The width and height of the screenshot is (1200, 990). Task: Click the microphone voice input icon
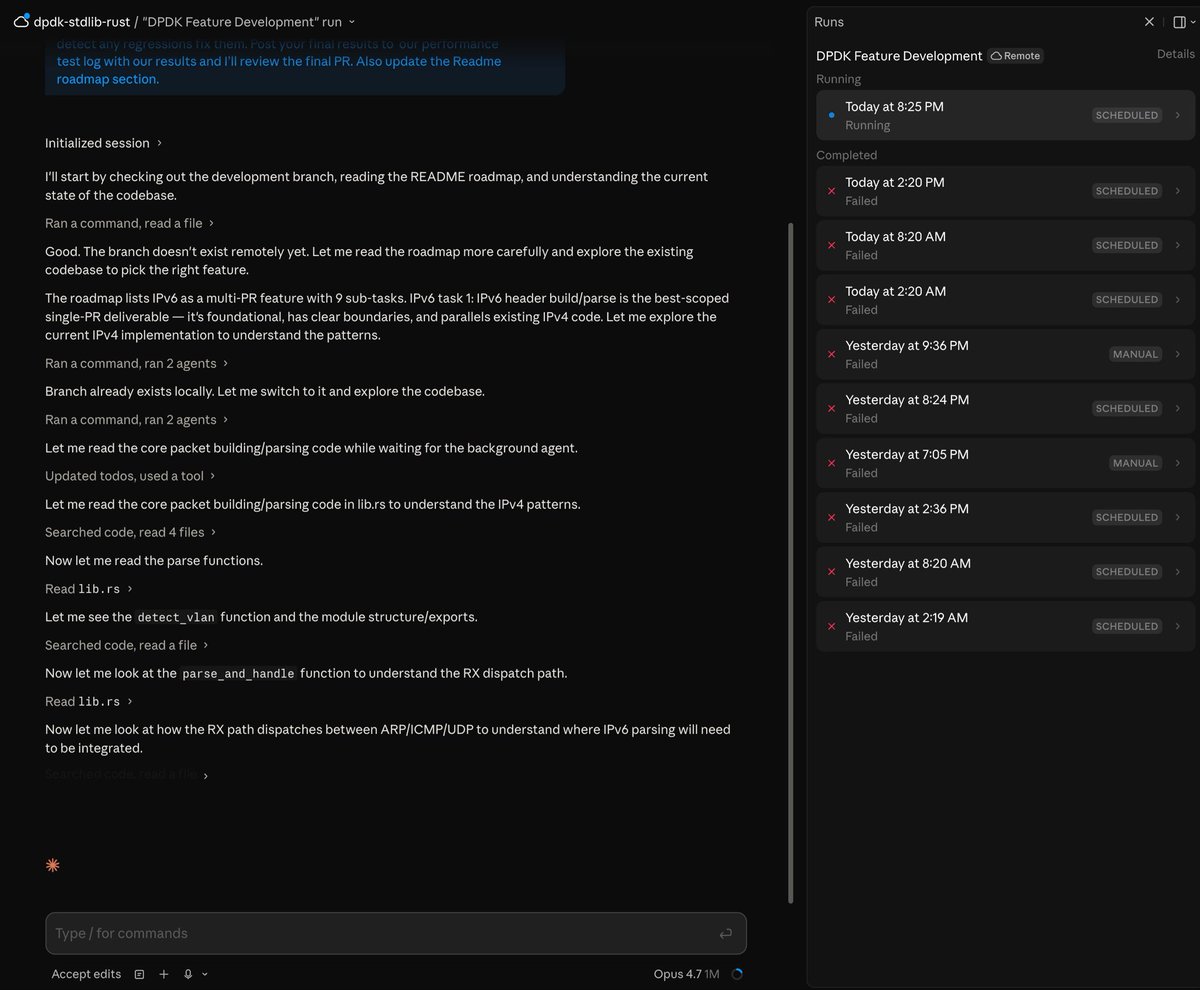coord(188,974)
